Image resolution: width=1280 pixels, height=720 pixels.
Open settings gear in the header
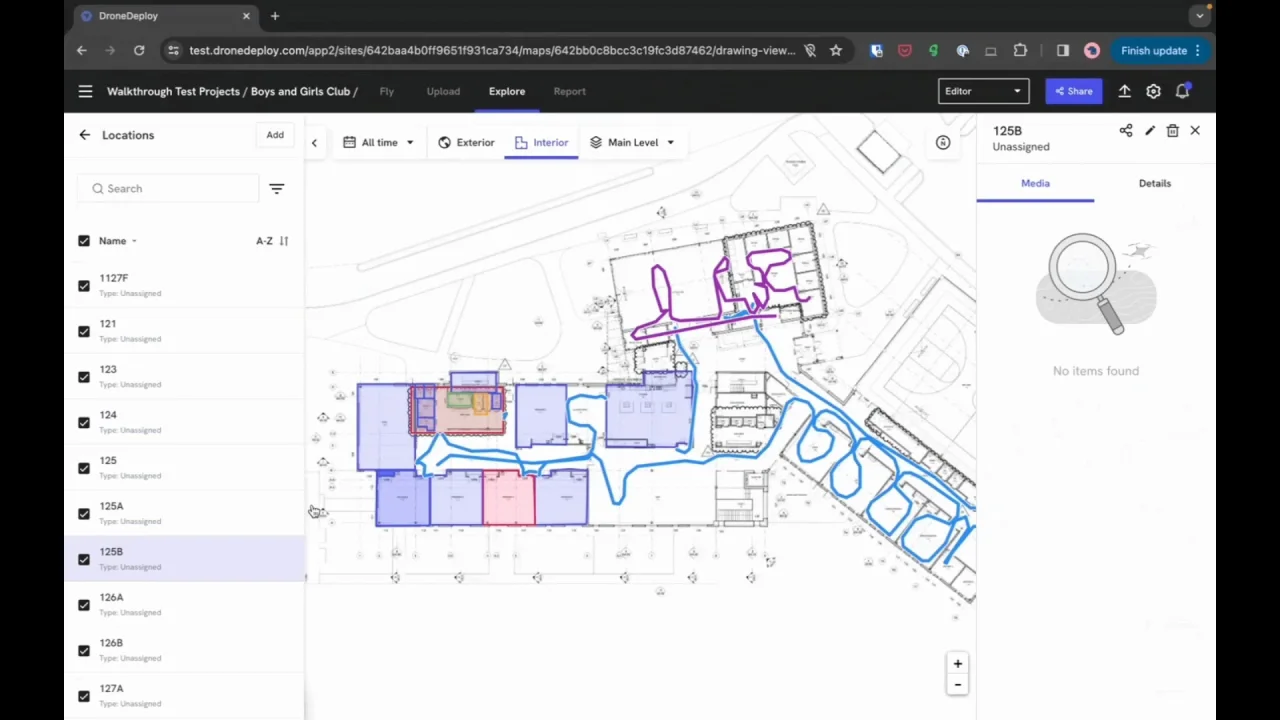1153,91
